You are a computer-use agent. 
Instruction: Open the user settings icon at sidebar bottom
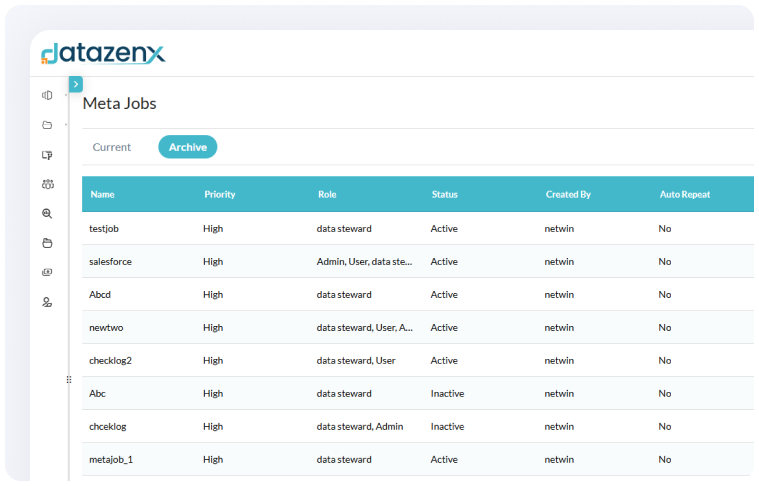tap(47, 302)
